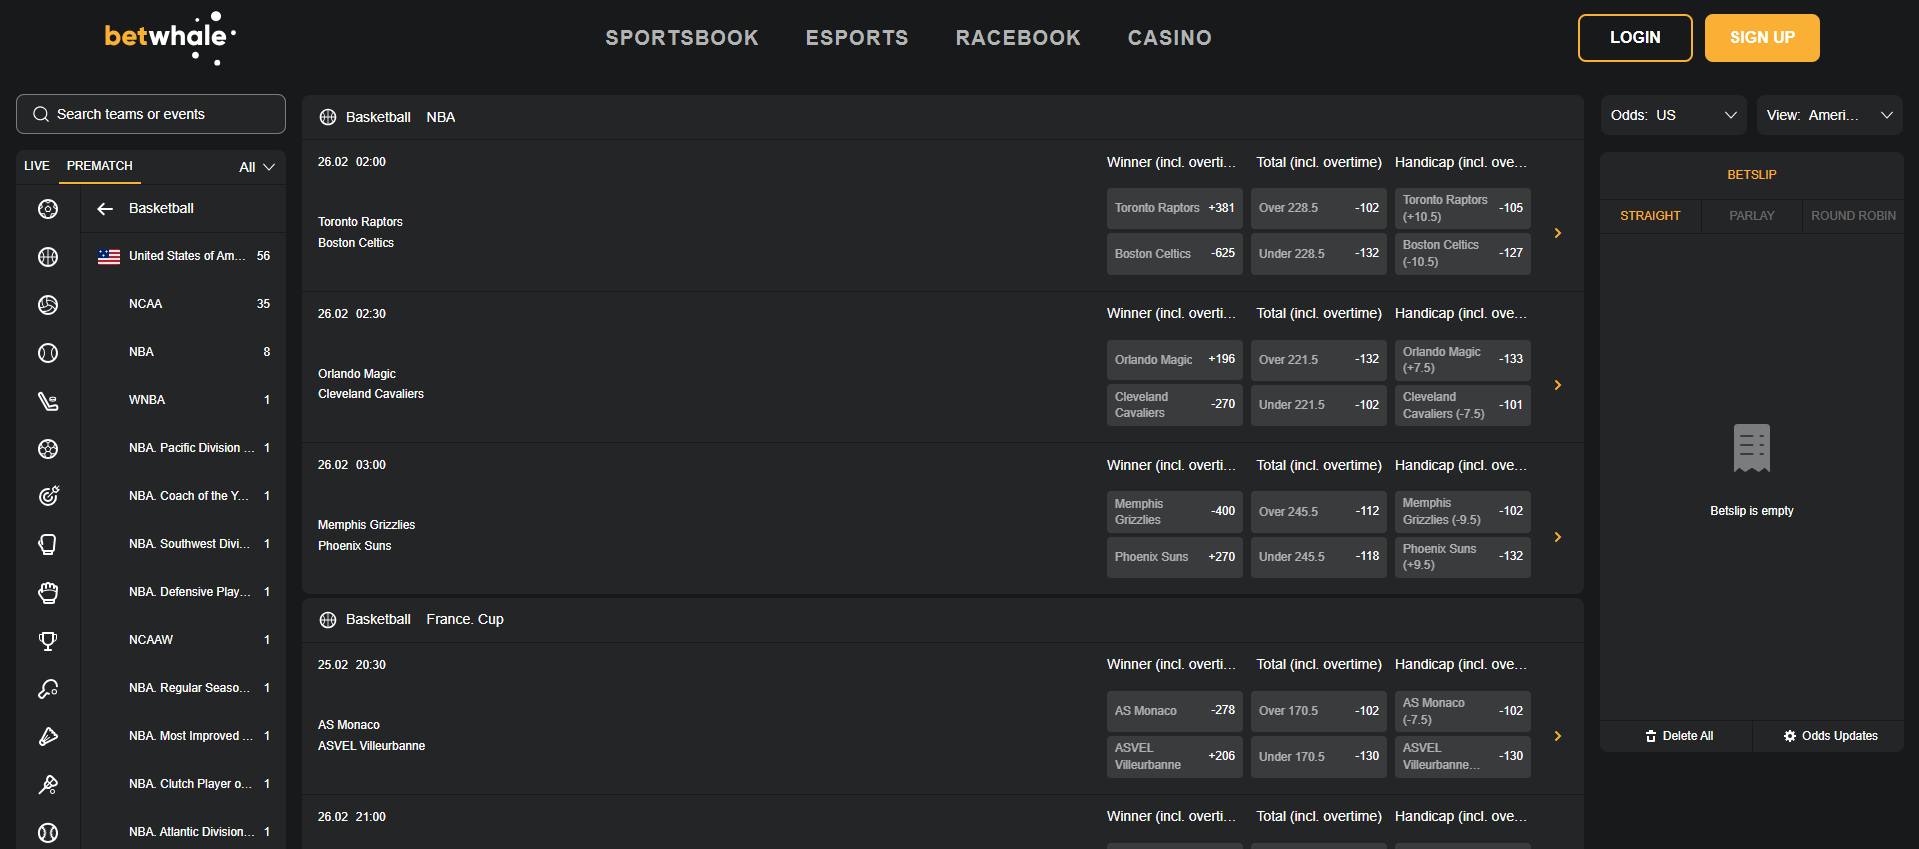Screen dimensions: 1919x849
Task: Bet Memphis Grizzlies -9.5 handicap
Action: coord(1463,511)
